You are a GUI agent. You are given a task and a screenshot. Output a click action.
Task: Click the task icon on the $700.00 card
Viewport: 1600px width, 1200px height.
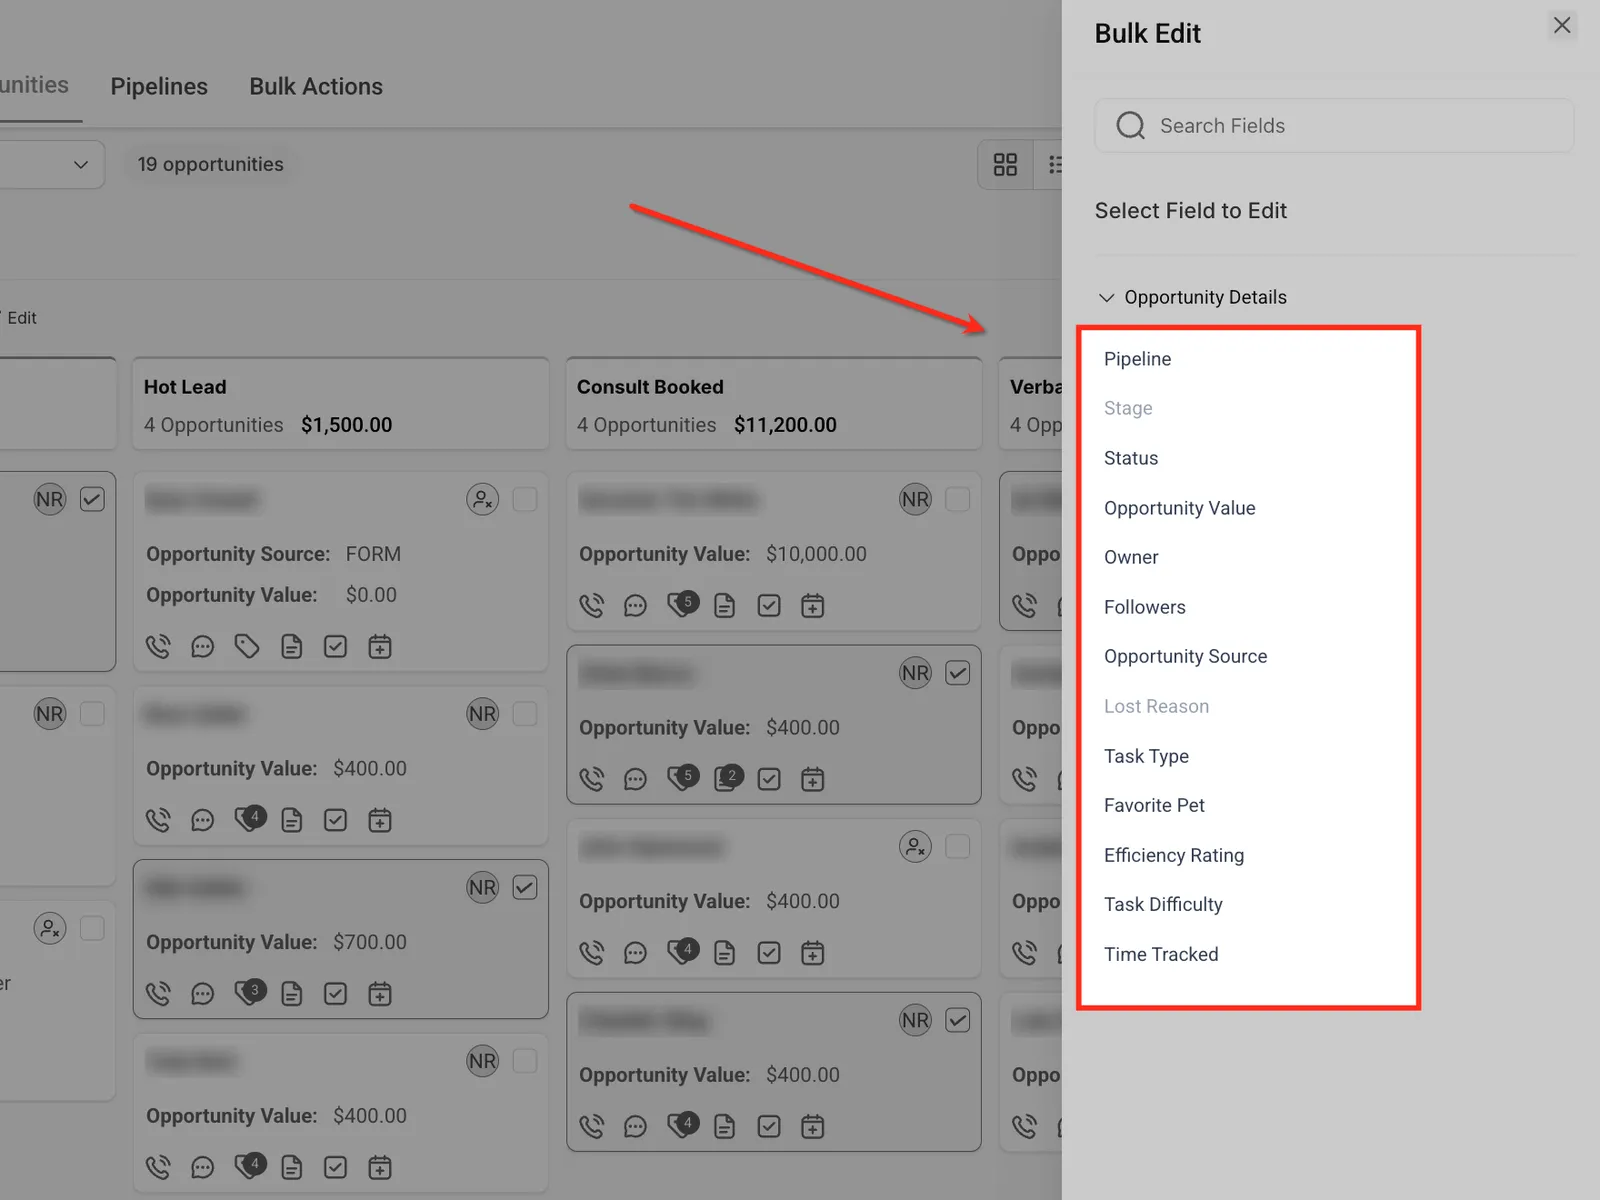click(x=336, y=994)
